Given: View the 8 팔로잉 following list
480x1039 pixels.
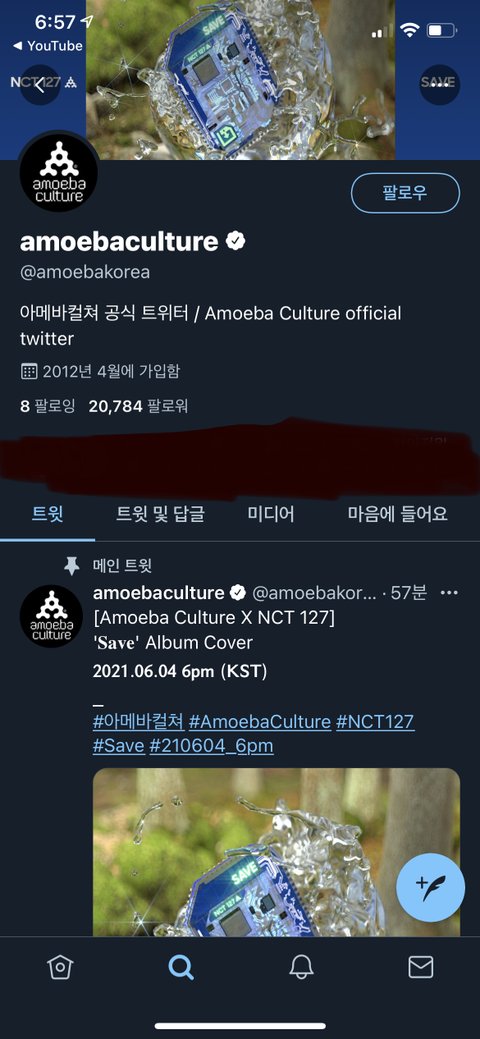Looking at the screenshot, I should [48, 406].
